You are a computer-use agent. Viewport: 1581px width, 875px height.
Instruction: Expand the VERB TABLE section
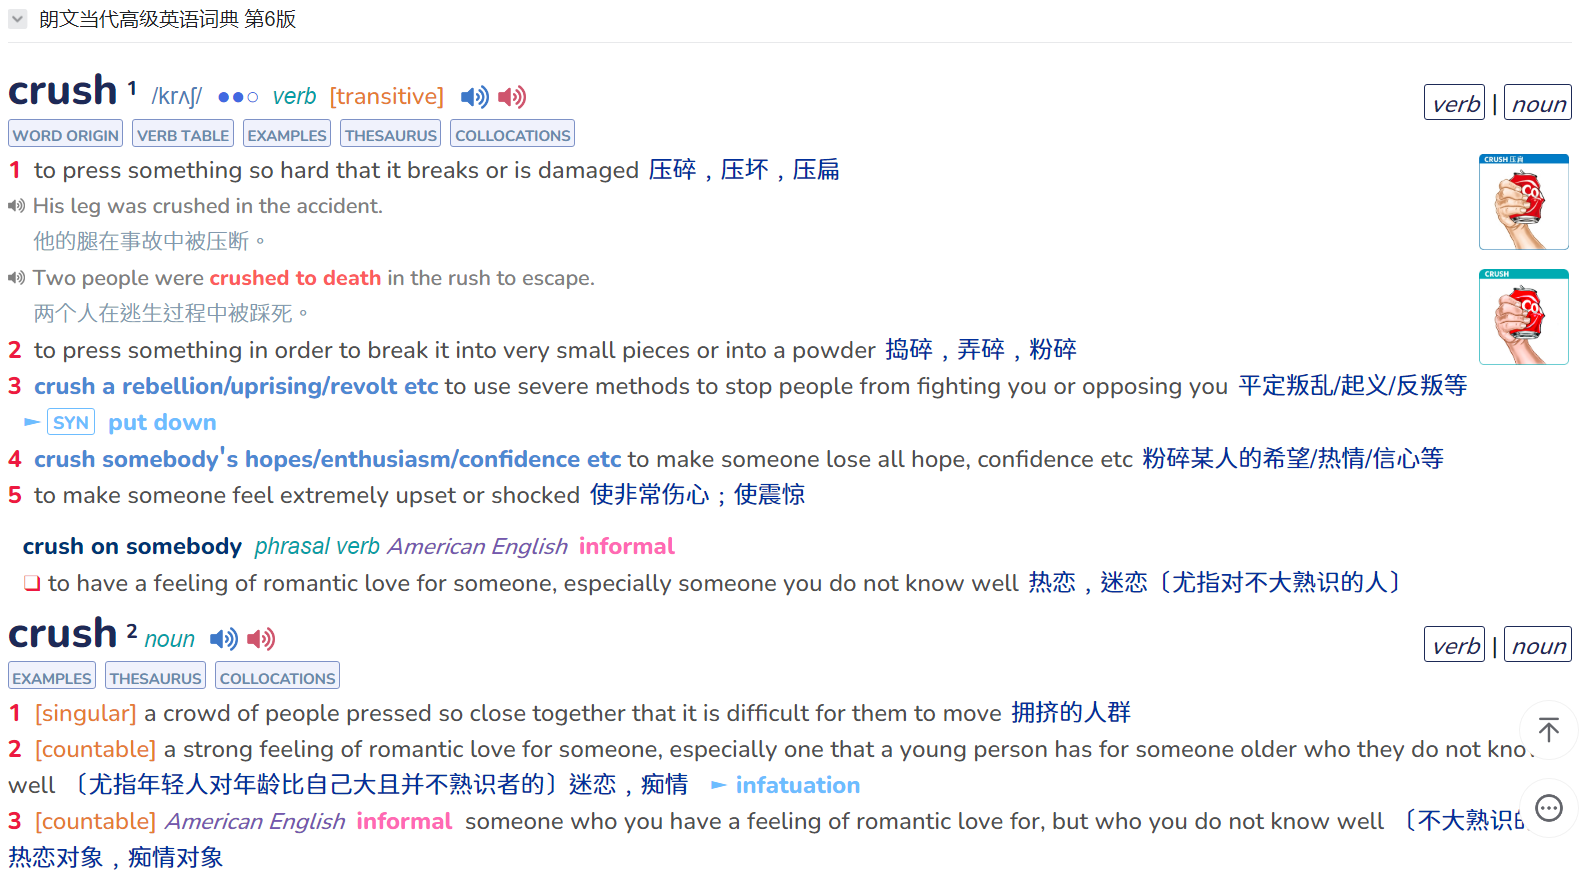[183, 134]
